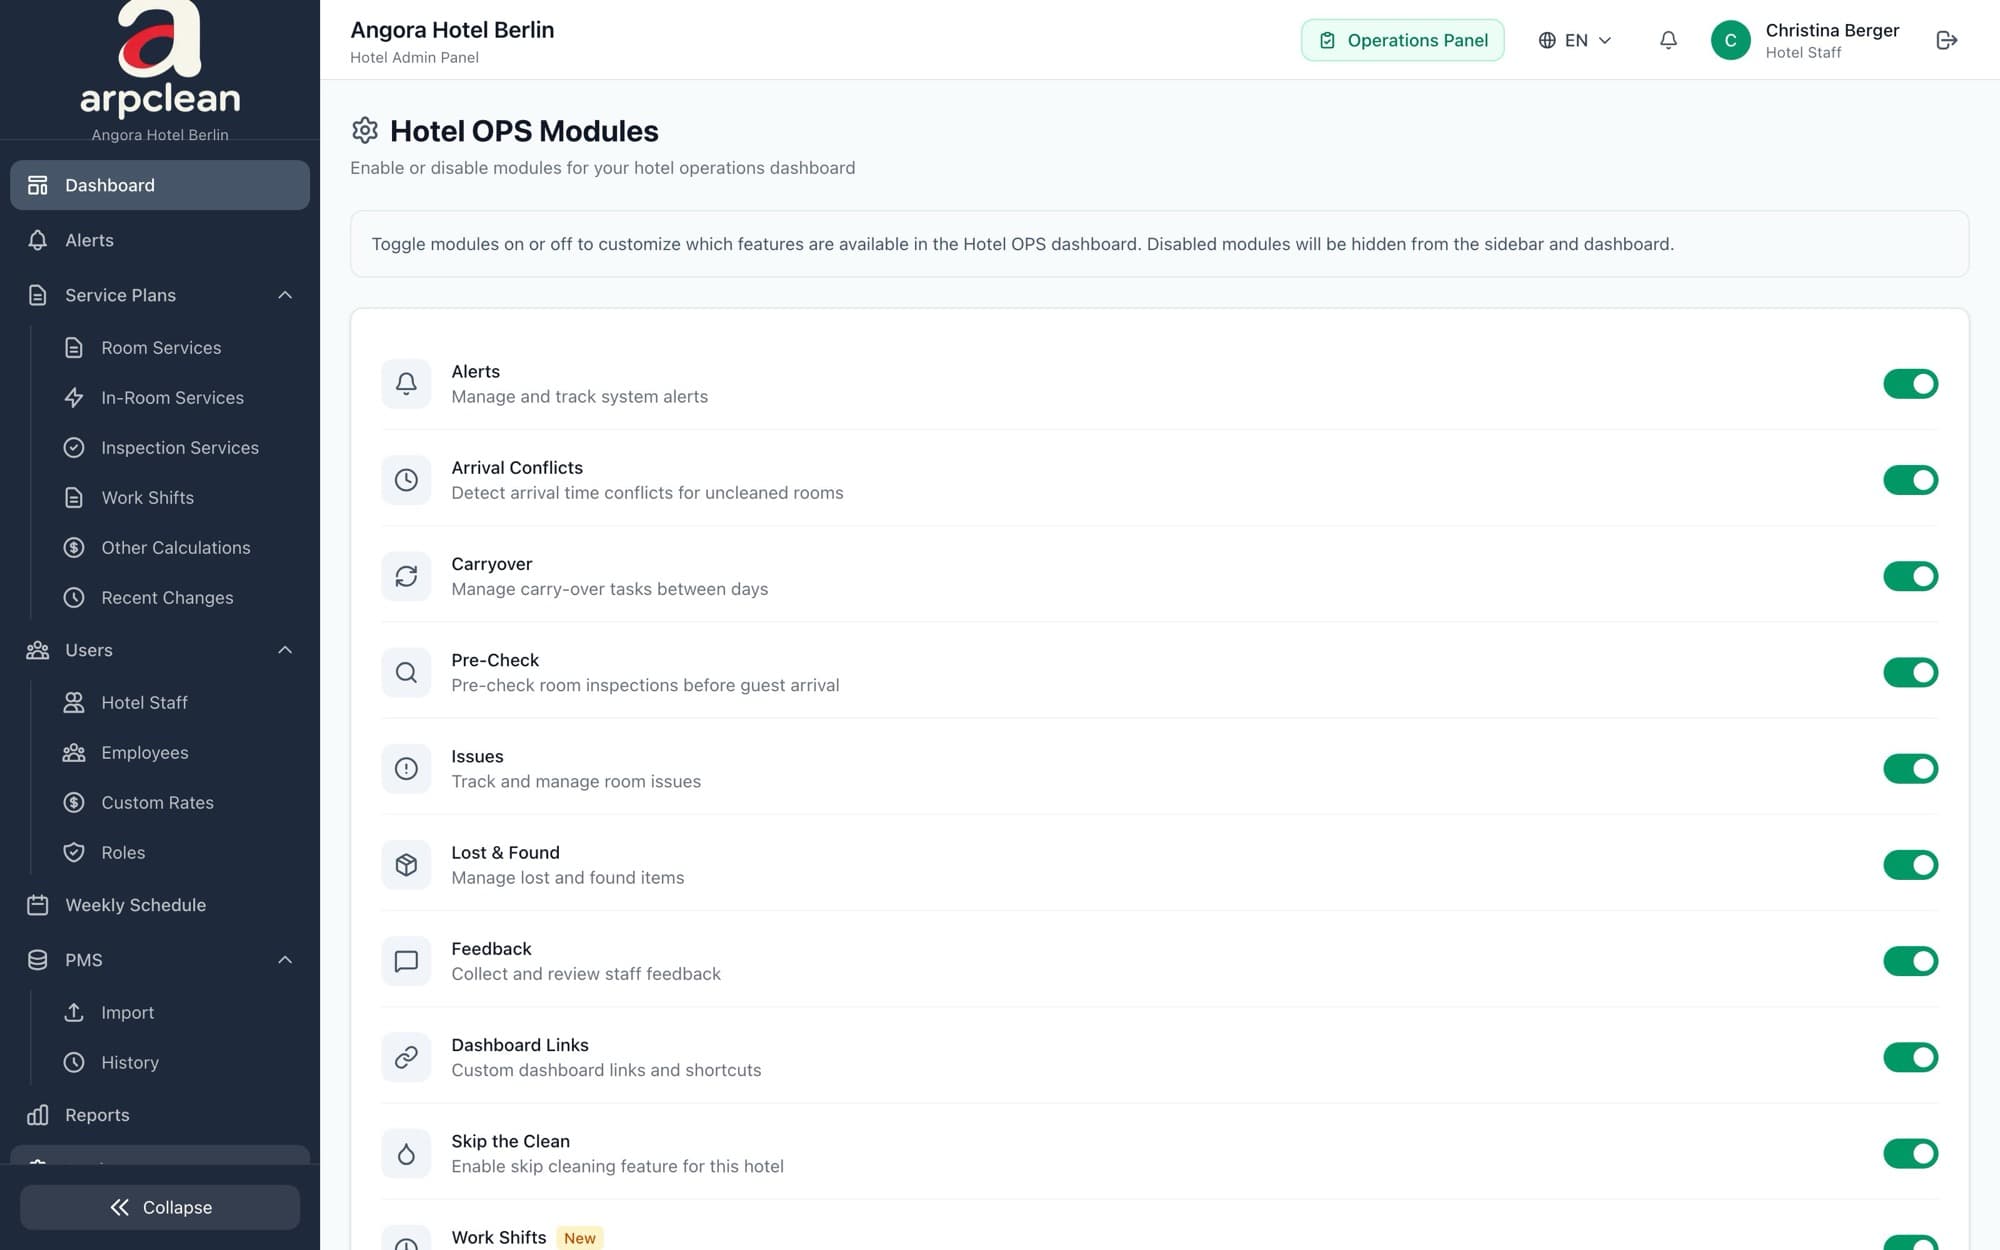Viewport: 2000px width, 1250px height.
Task: Collapse the PMS section chevron
Action: click(285, 960)
